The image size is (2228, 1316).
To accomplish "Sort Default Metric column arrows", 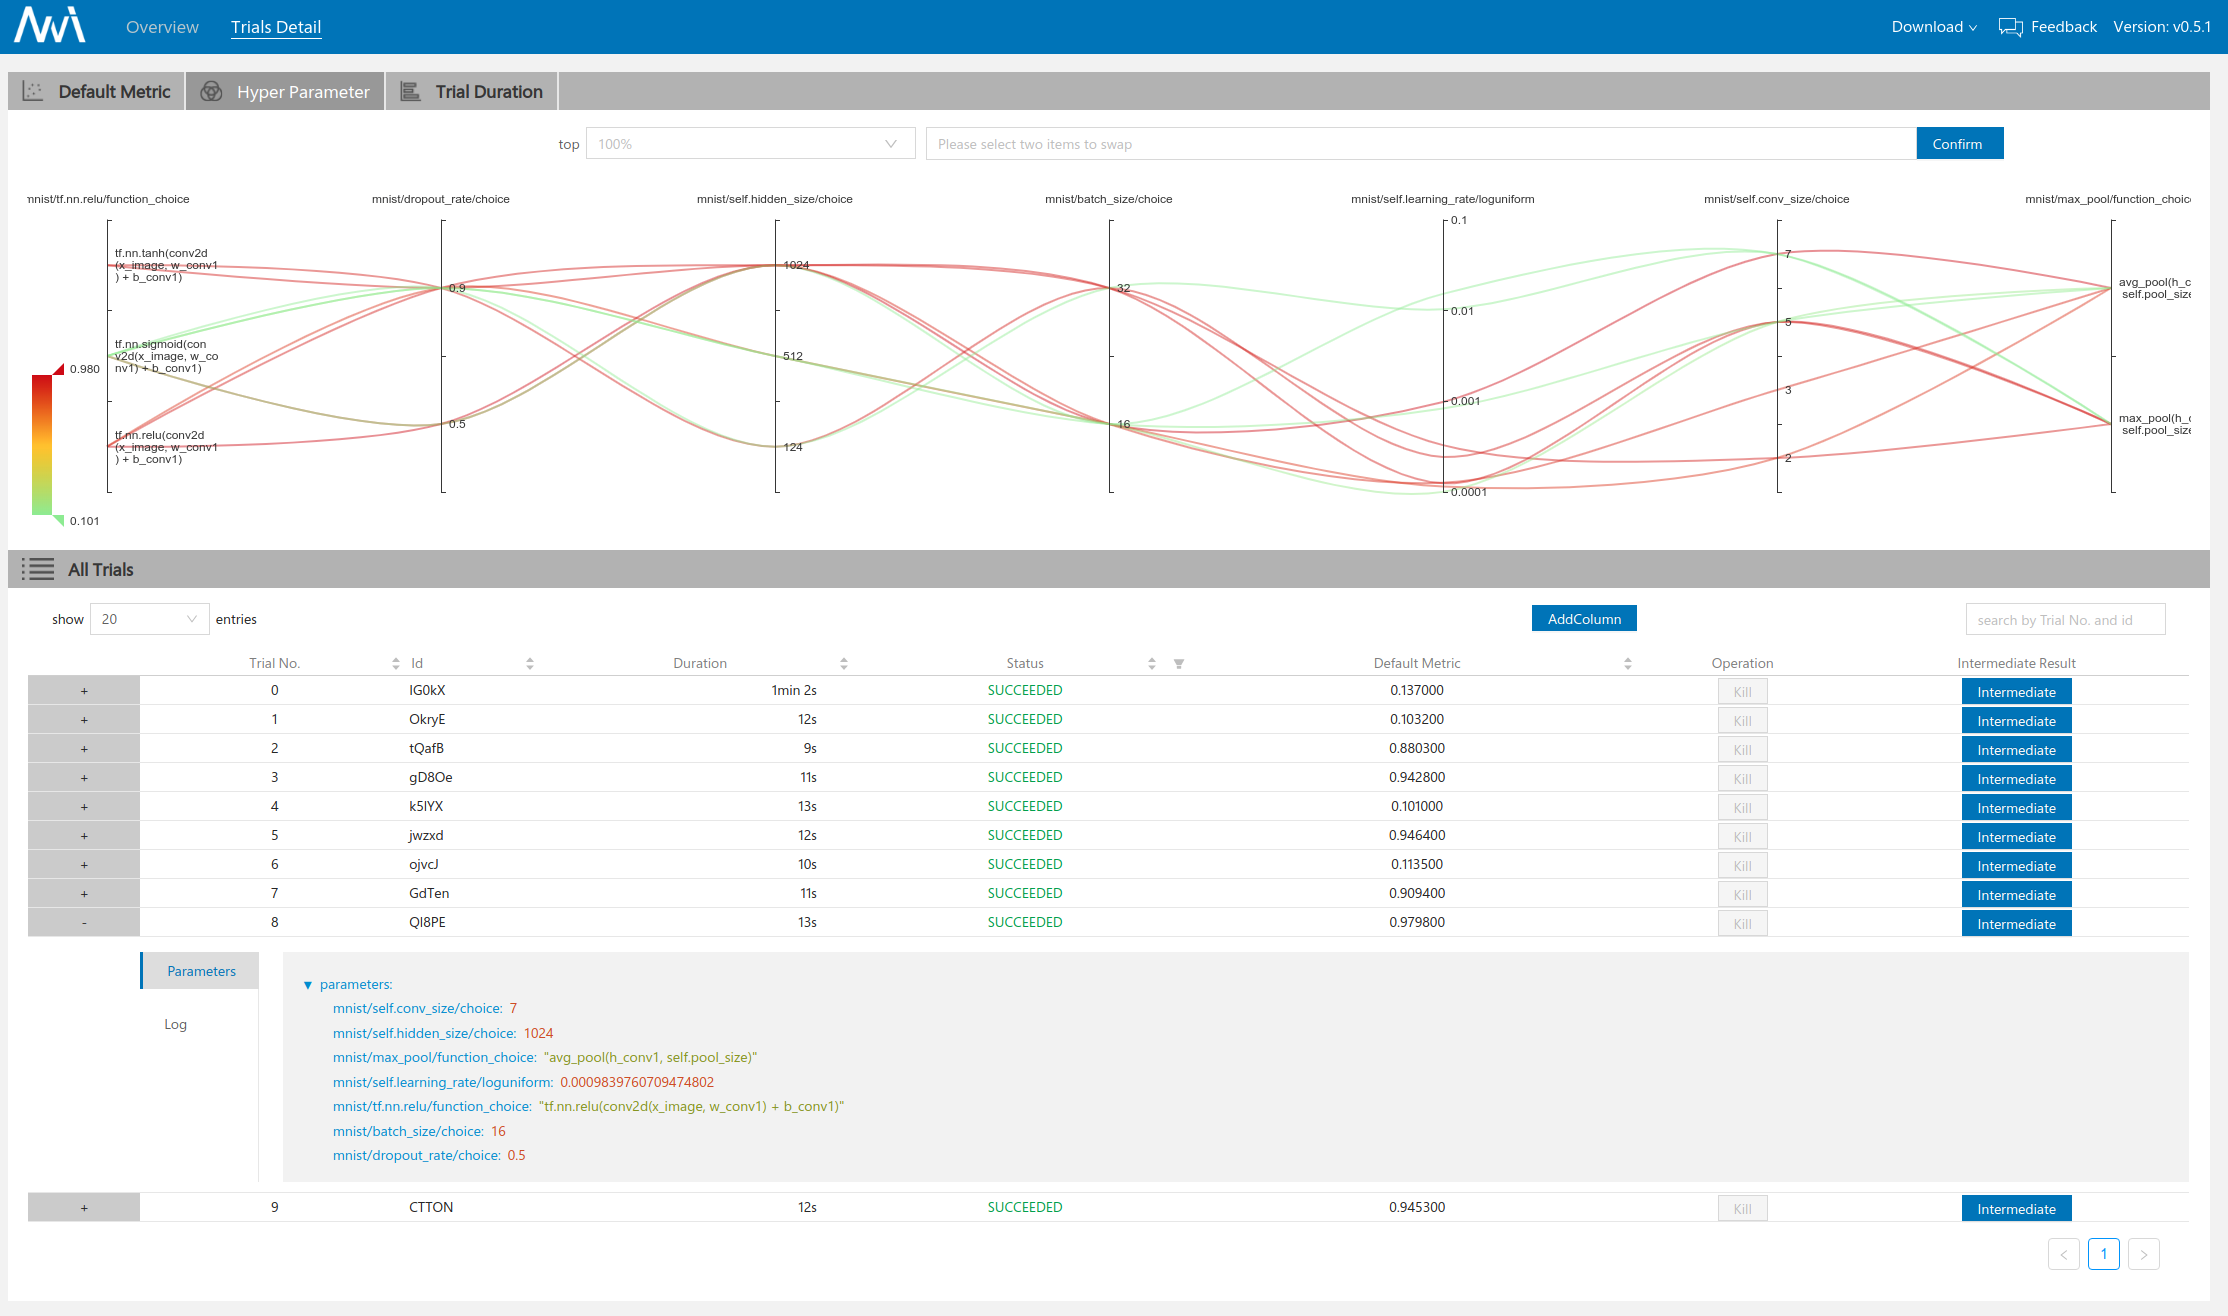I will pyautogui.click(x=1628, y=664).
